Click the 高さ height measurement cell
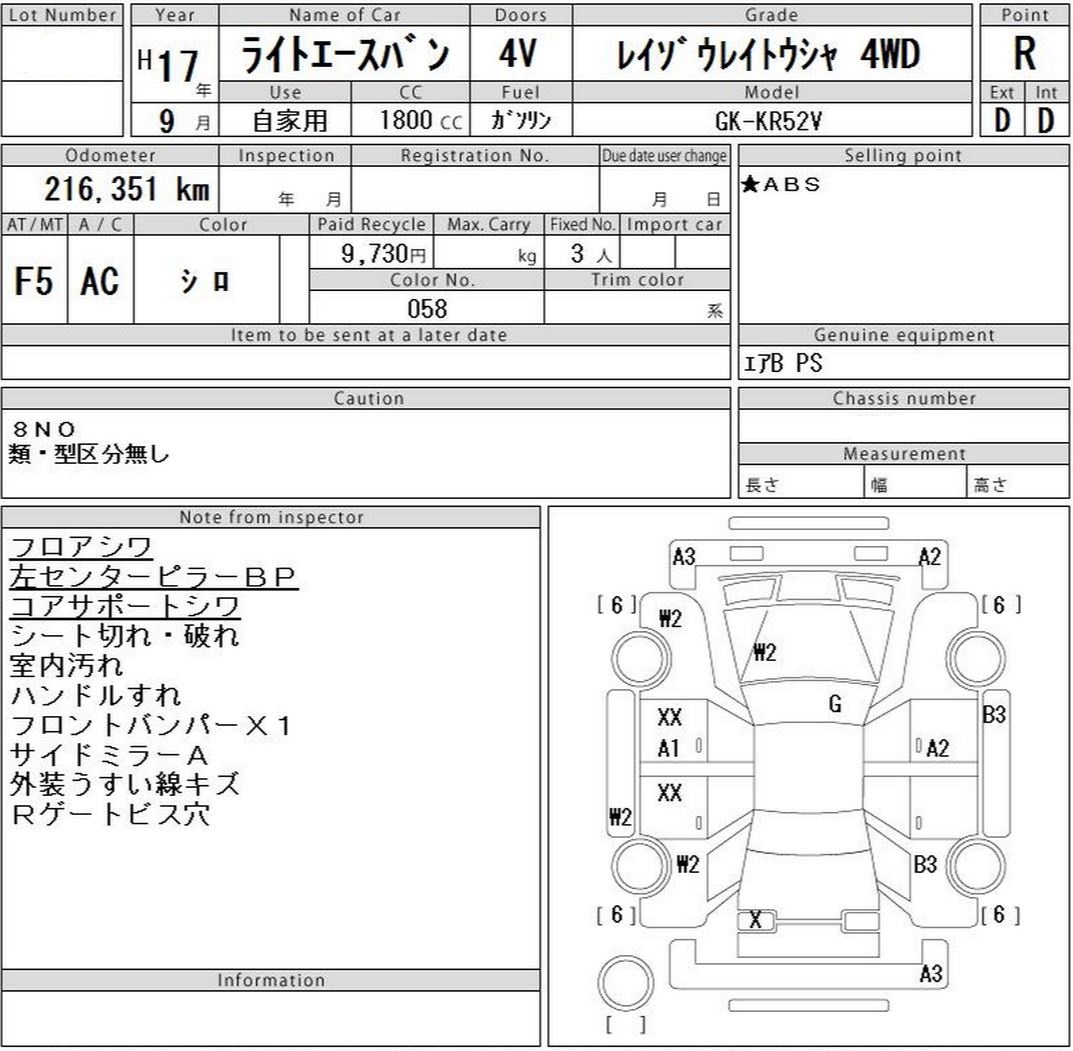Image resolution: width=1073 pixels, height=1051 pixels. (1018, 482)
